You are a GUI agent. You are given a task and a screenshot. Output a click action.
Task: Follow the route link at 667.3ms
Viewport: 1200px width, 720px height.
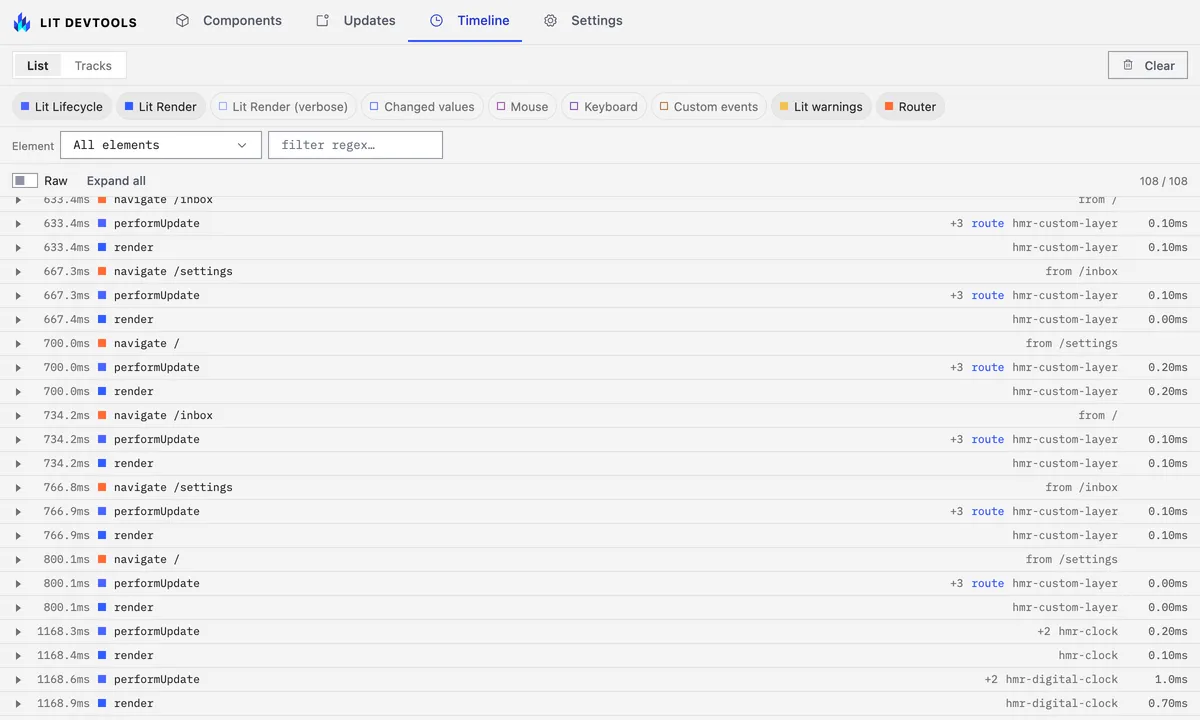pos(988,295)
